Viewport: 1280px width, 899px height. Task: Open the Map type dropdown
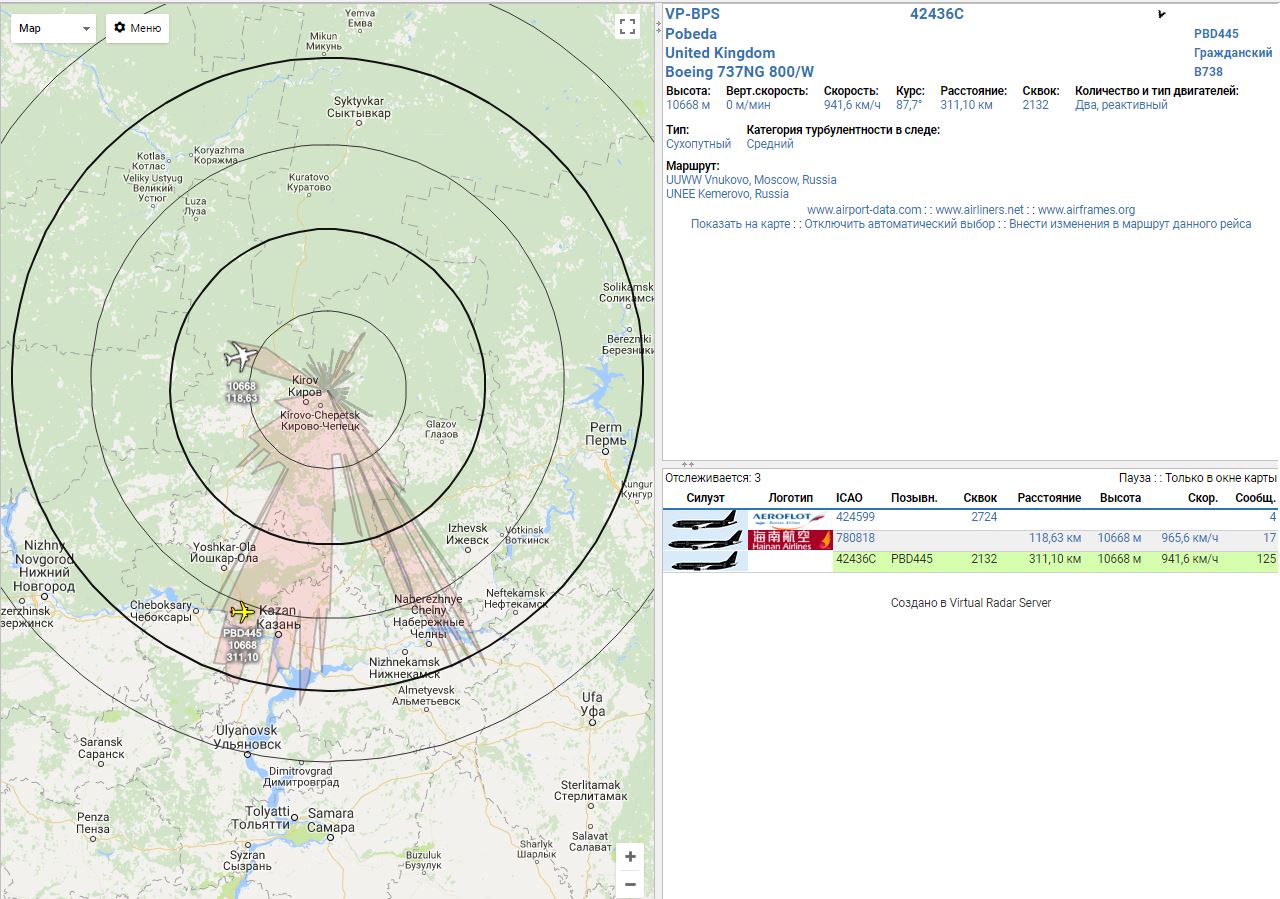(x=53, y=28)
